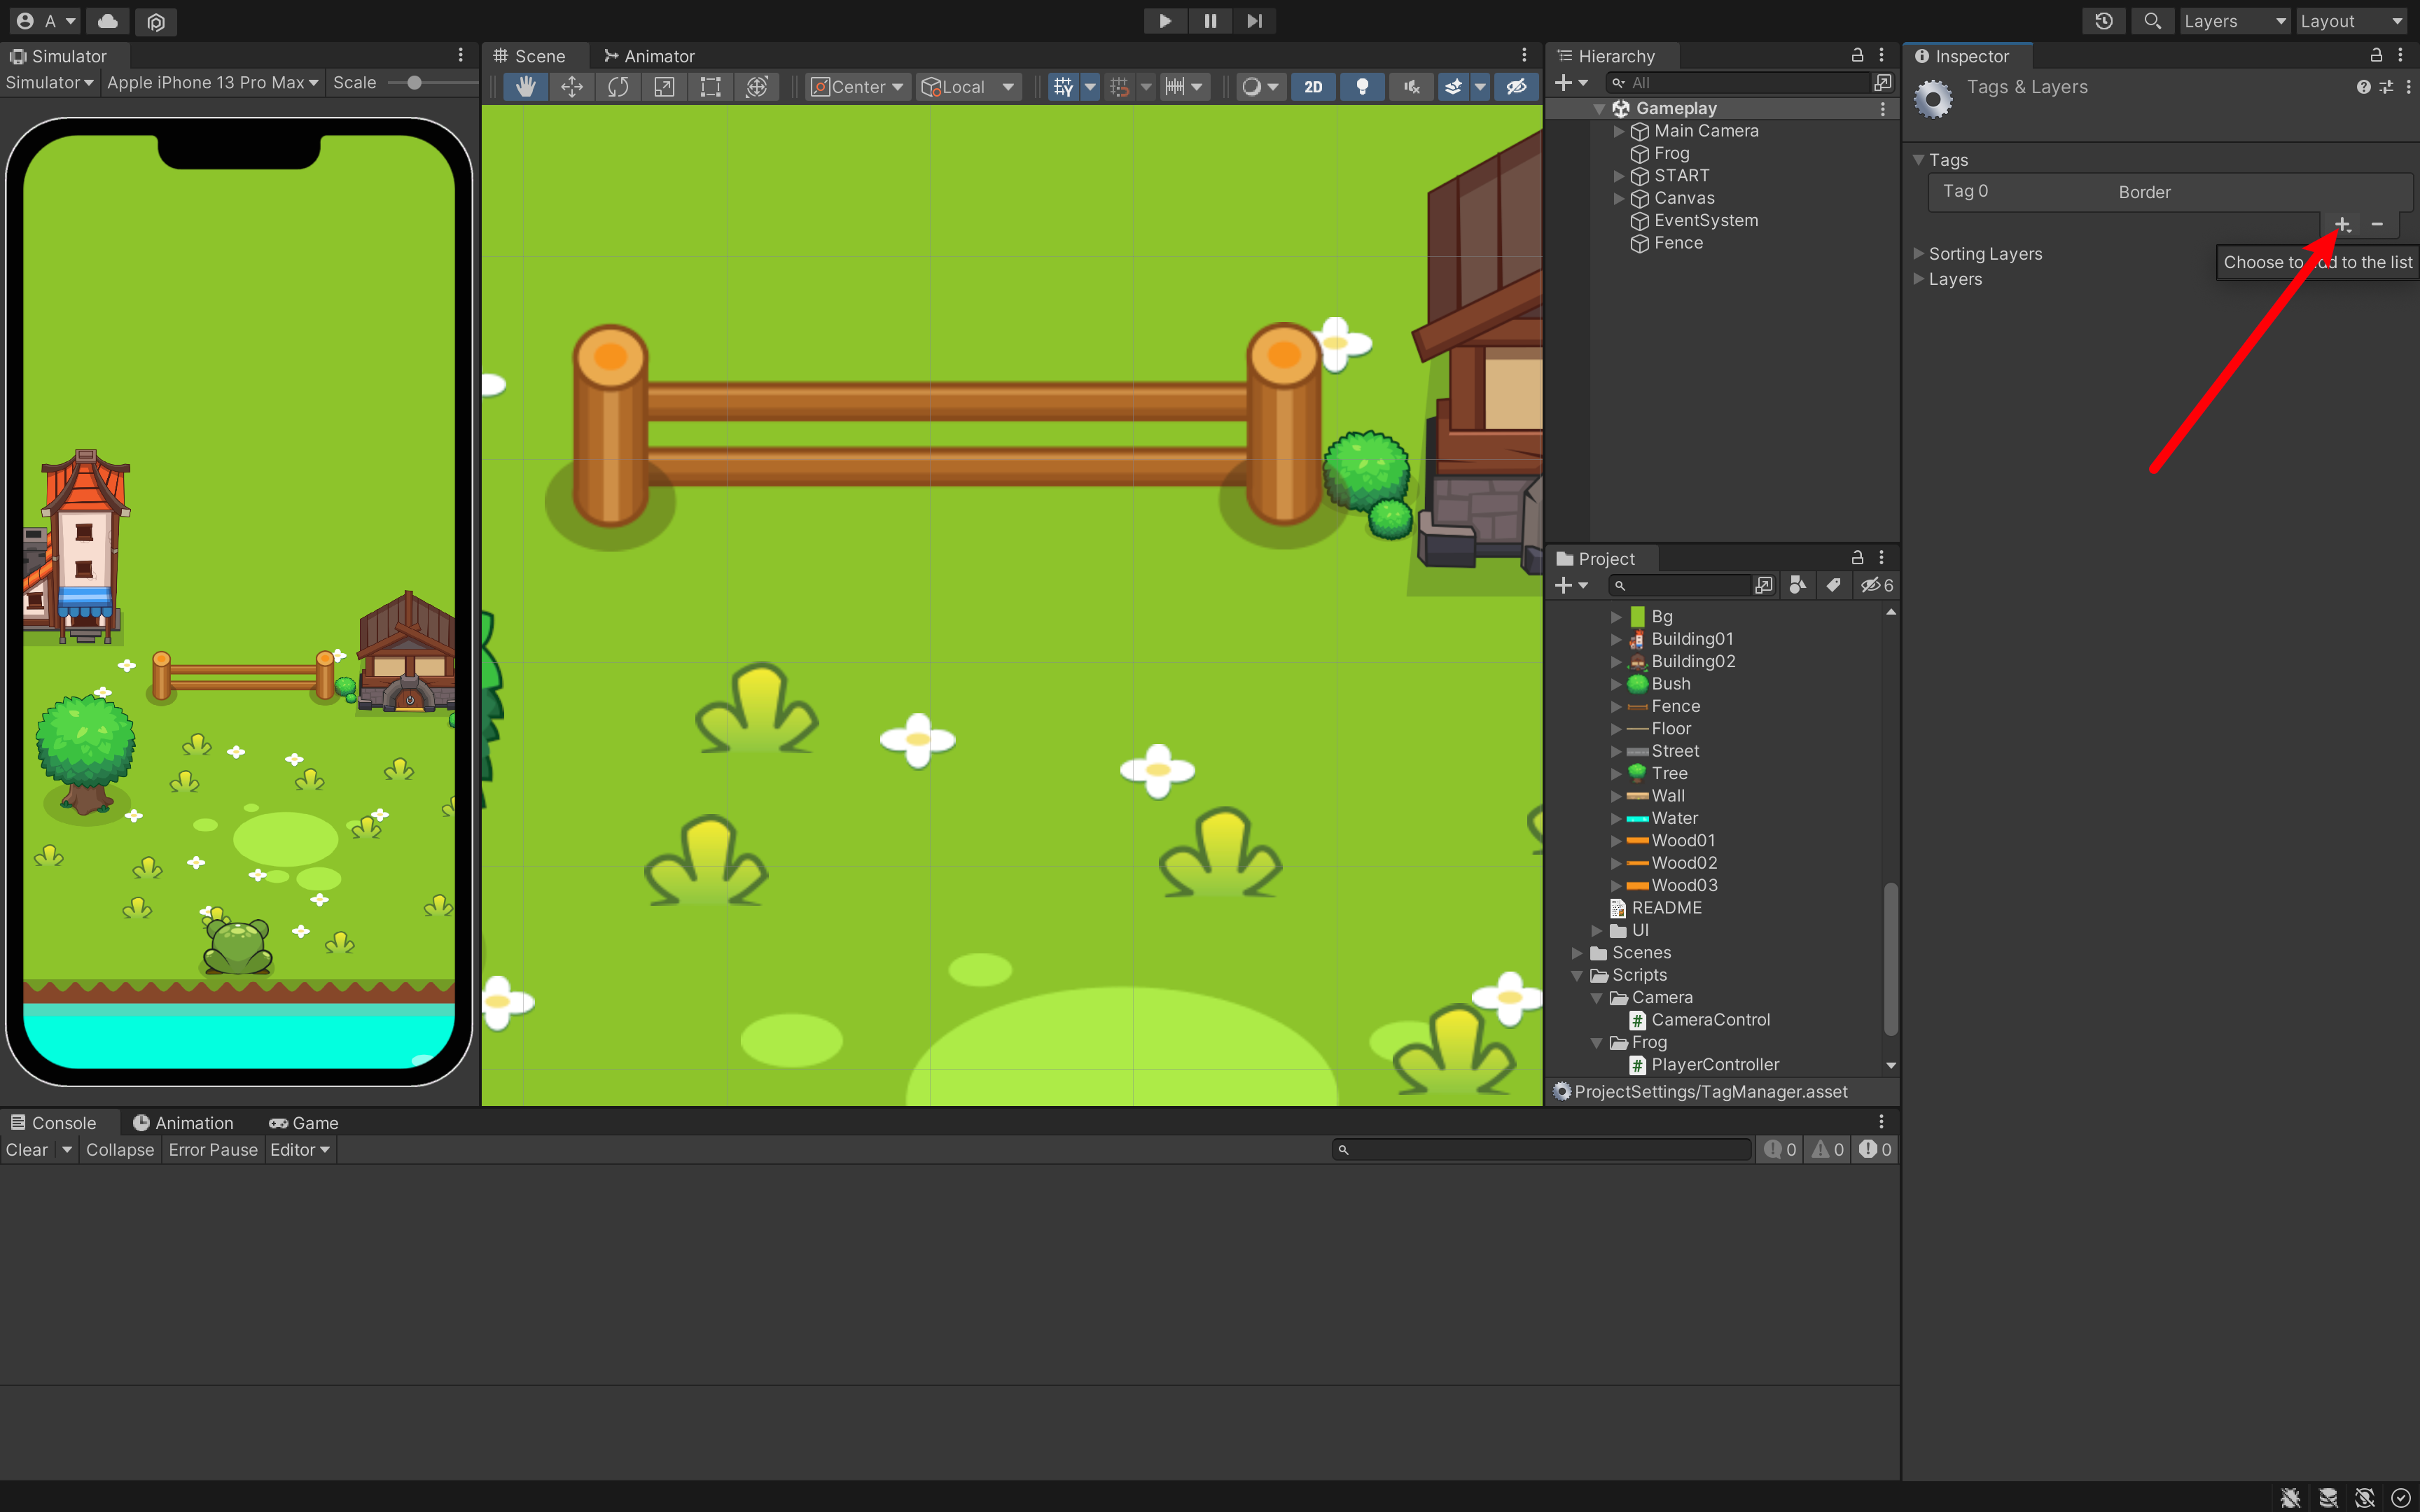The image size is (2420, 1512).
Task: Select the Move tool in Scene toolbar
Action: (x=572, y=87)
